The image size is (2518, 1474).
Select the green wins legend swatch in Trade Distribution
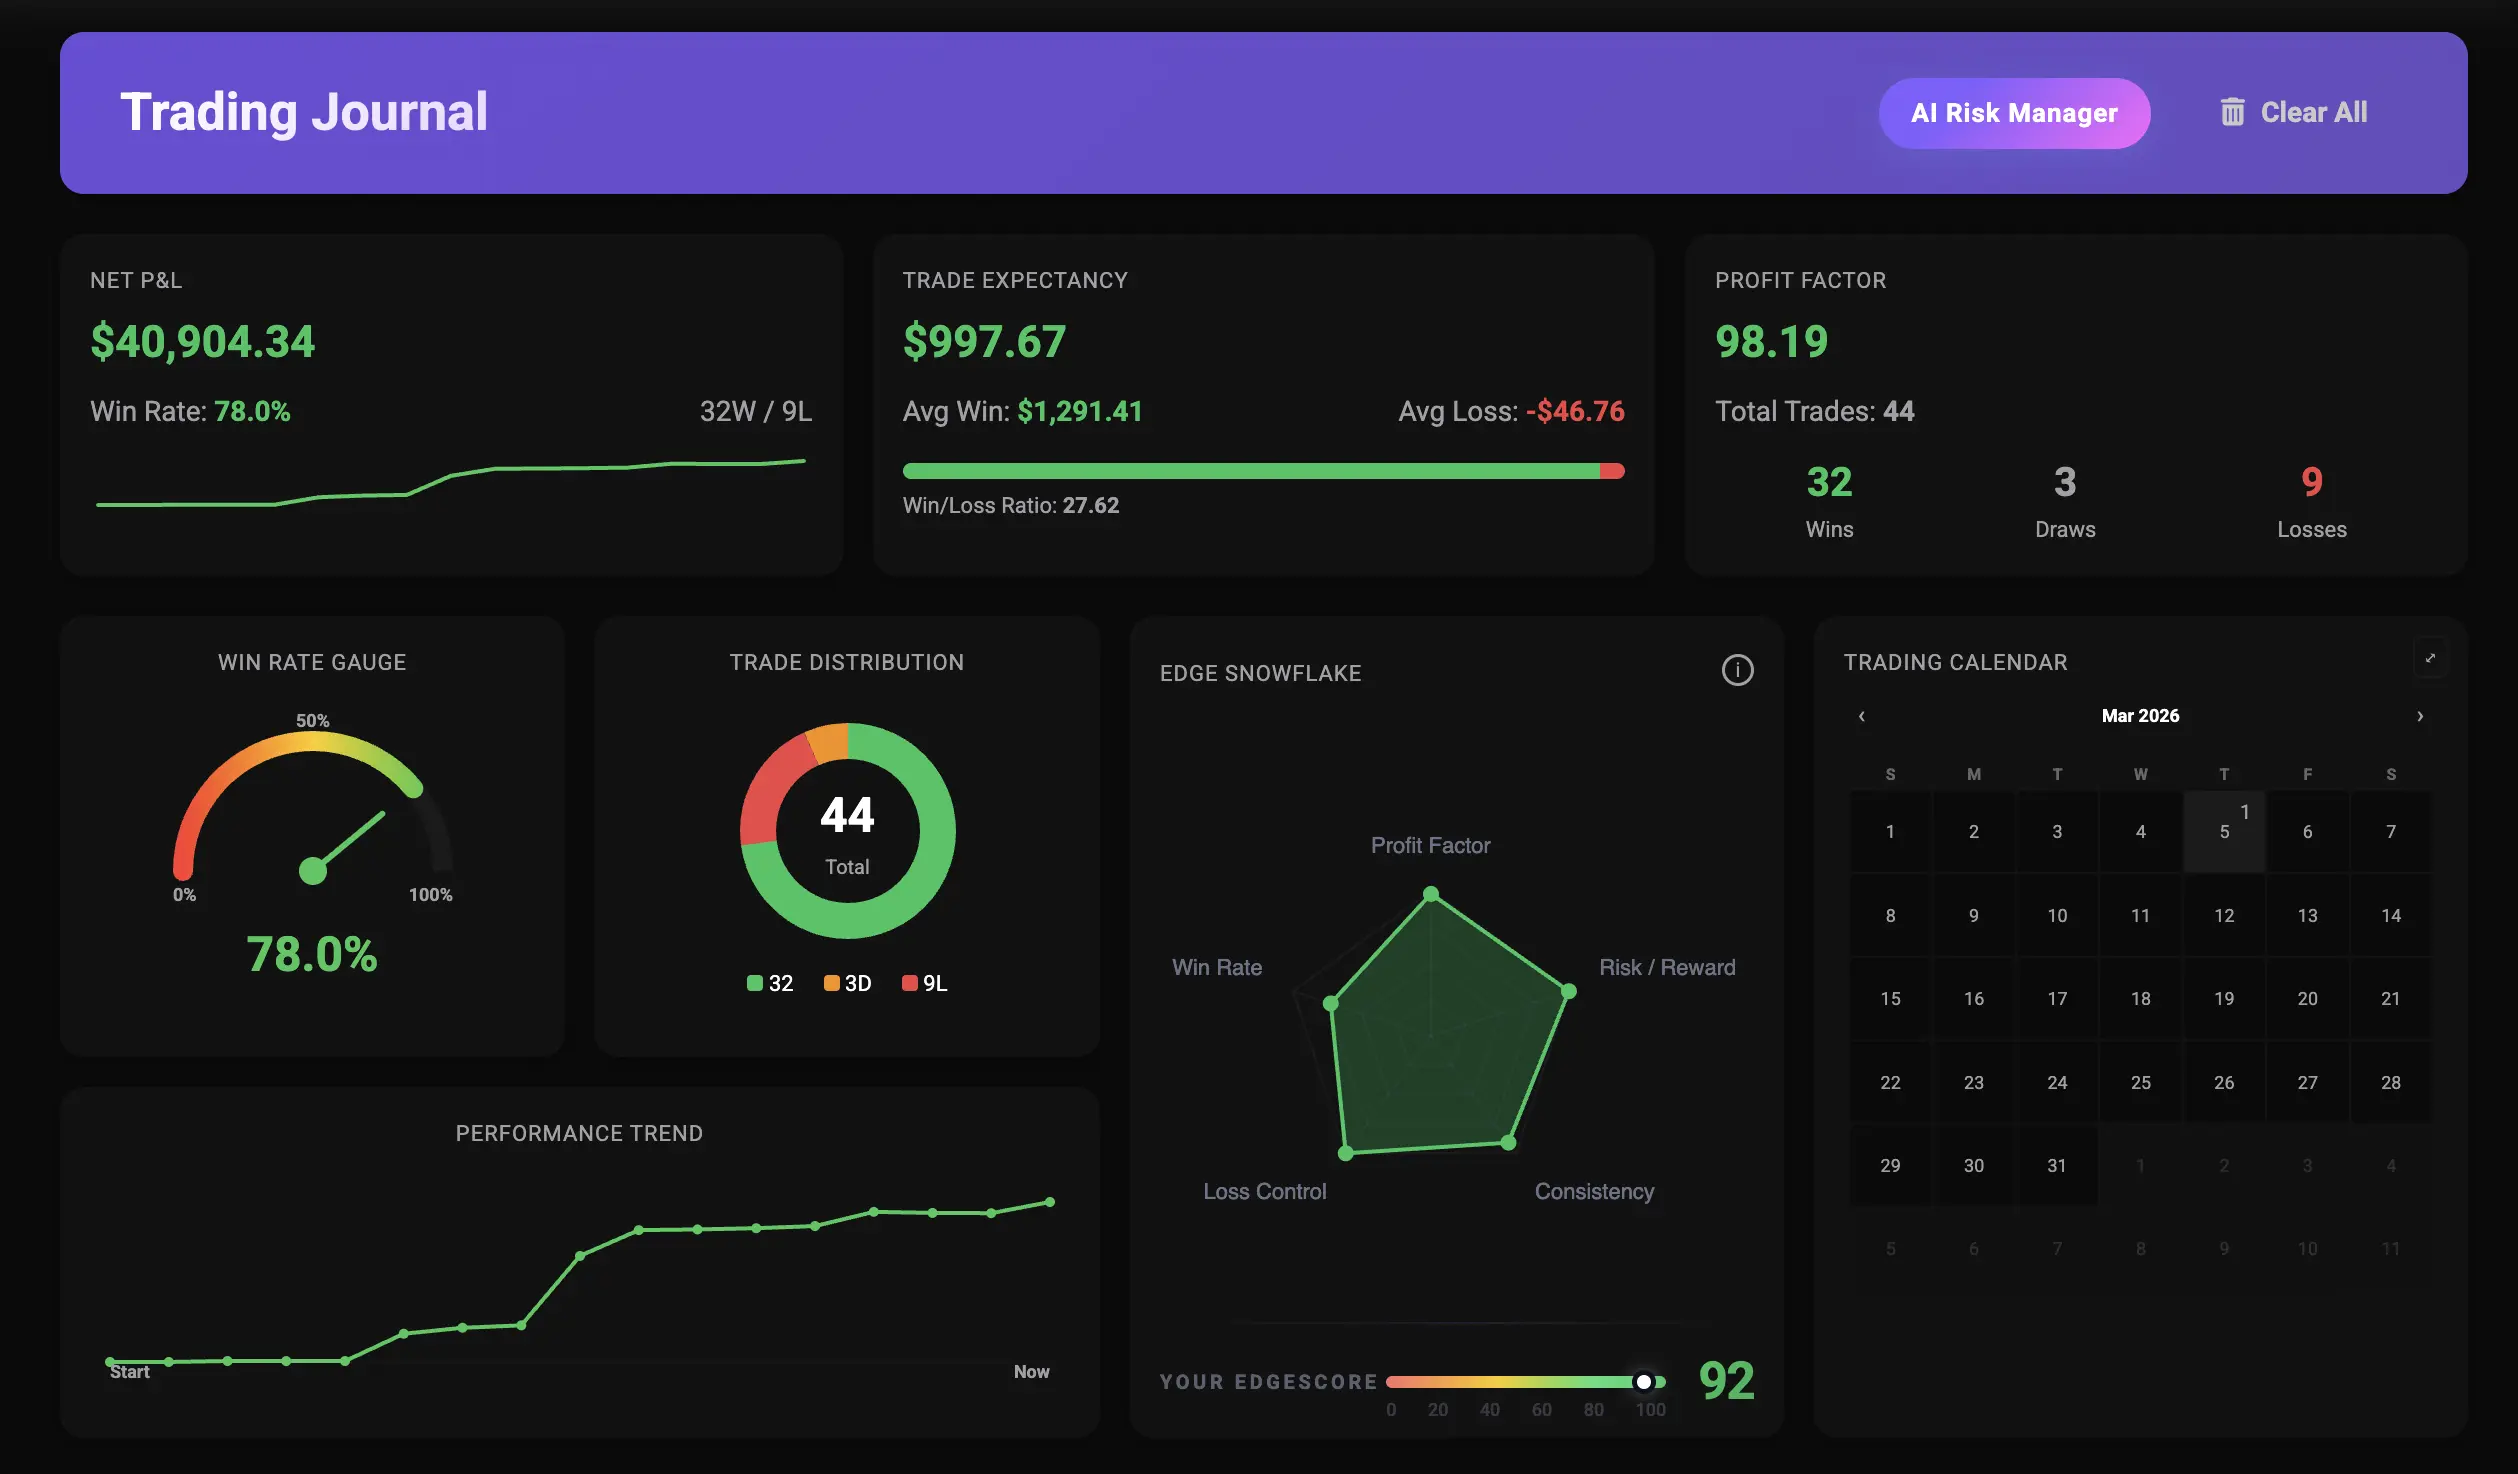tap(754, 982)
